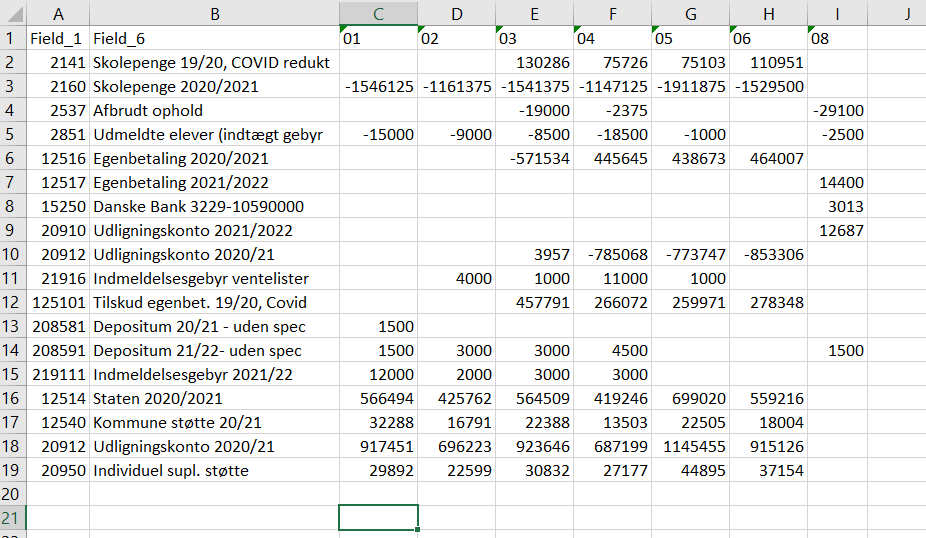Viewport: 926px width, 538px height.
Task: Select row 10 header
Action: point(13,255)
